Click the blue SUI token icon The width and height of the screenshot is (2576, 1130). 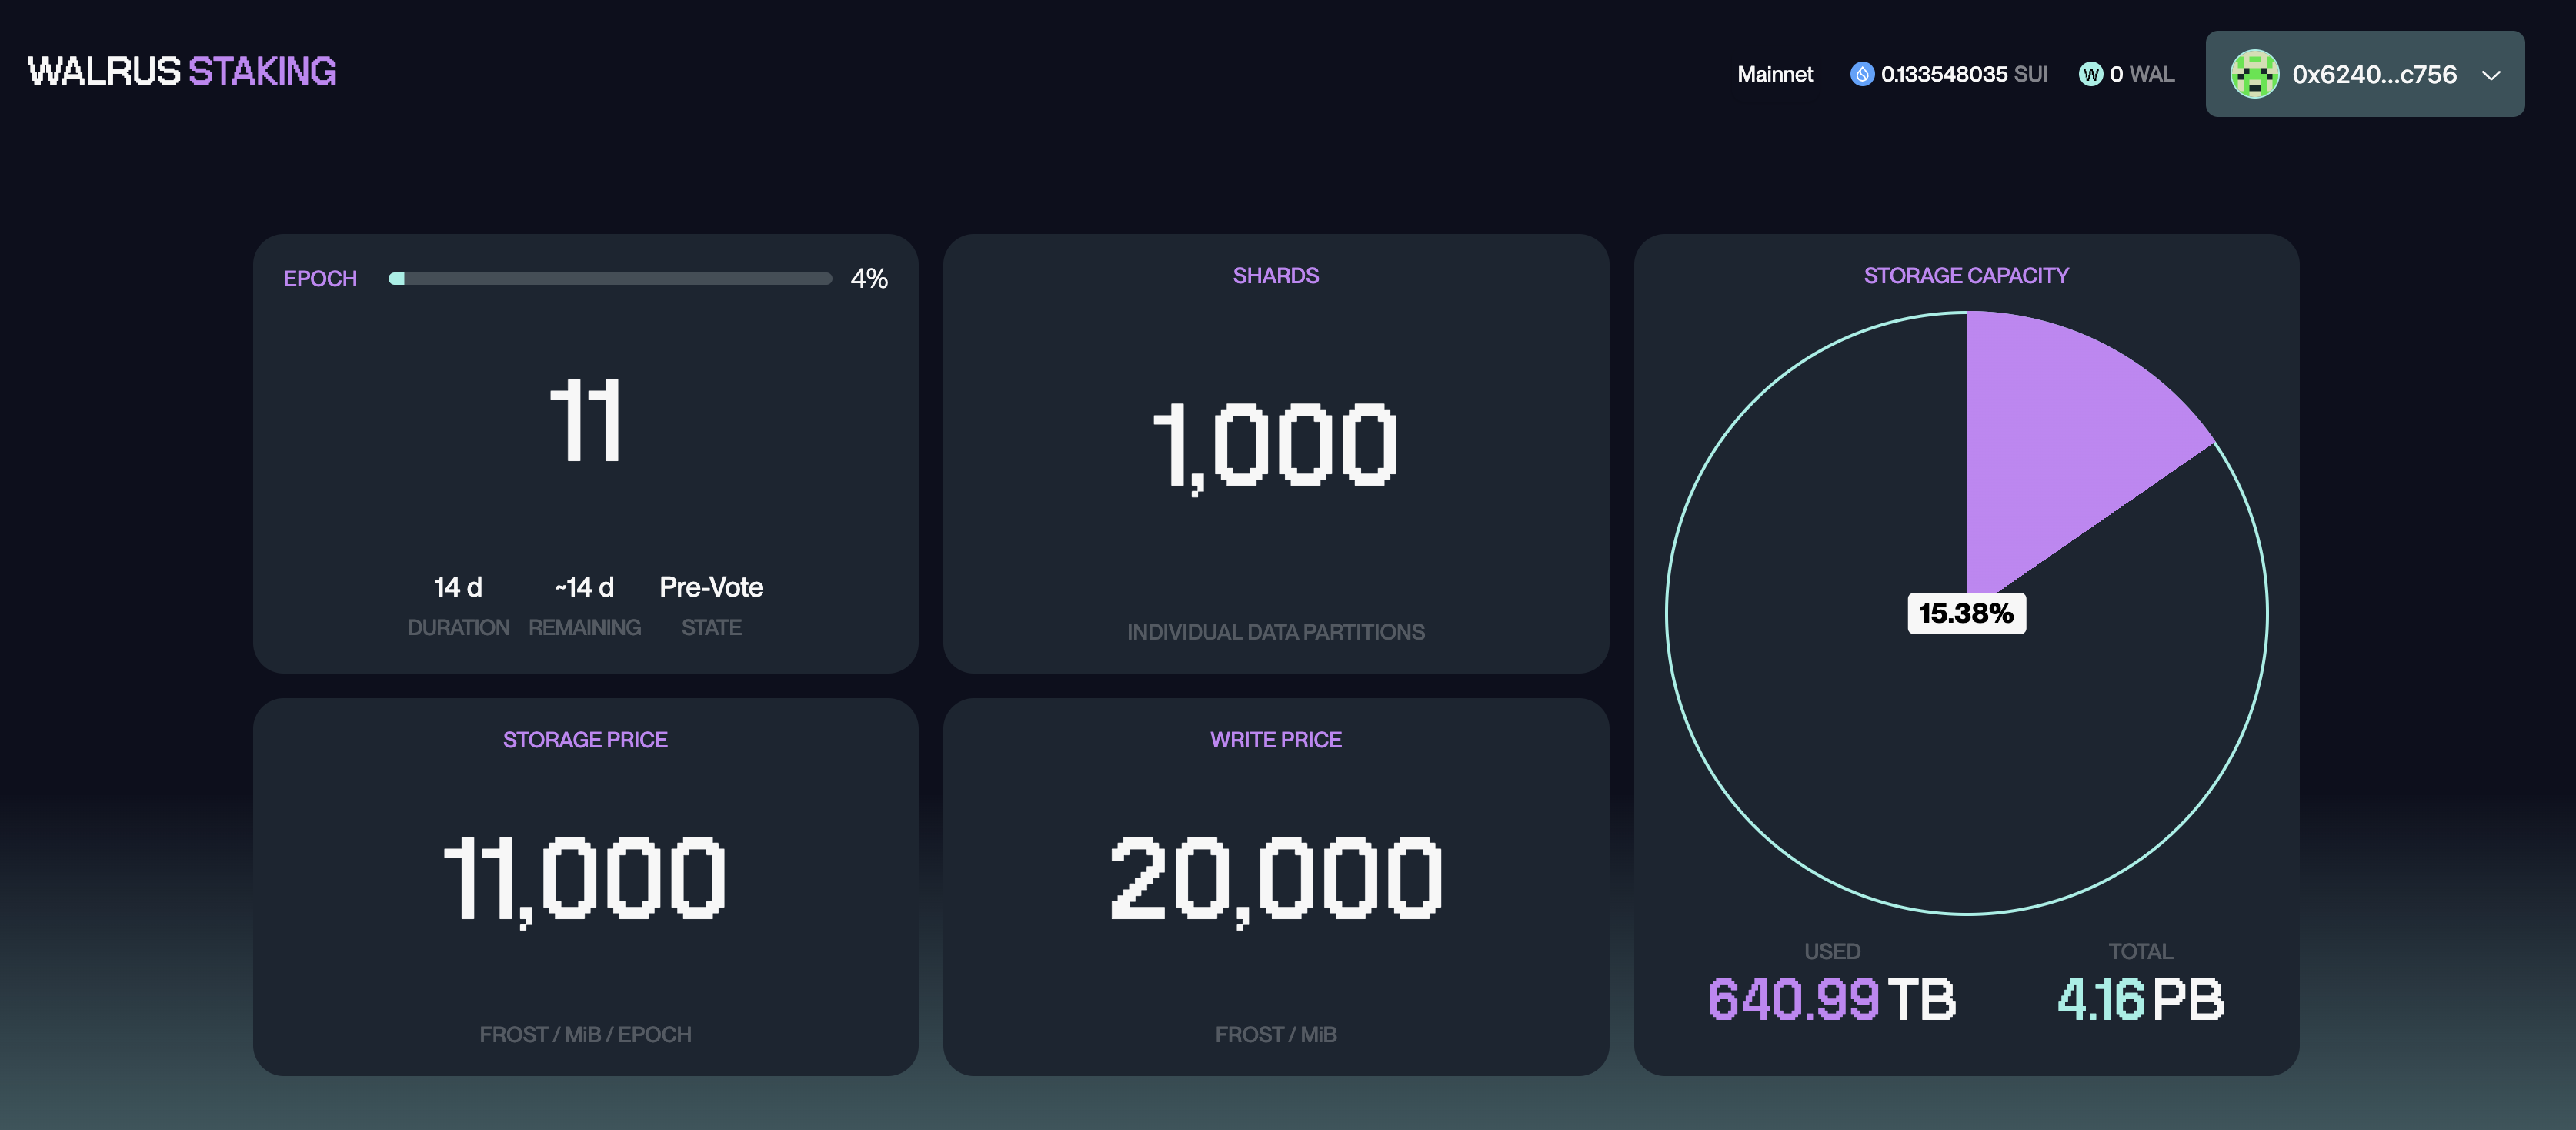point(1861,74)
